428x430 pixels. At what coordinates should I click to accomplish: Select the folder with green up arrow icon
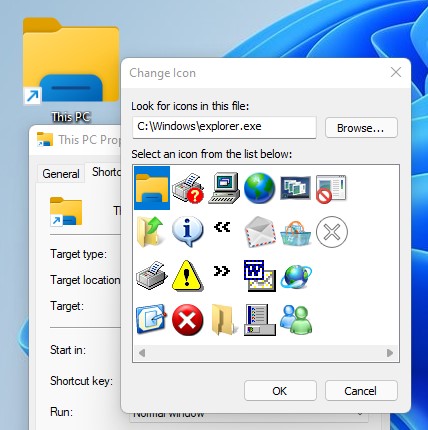151,232
